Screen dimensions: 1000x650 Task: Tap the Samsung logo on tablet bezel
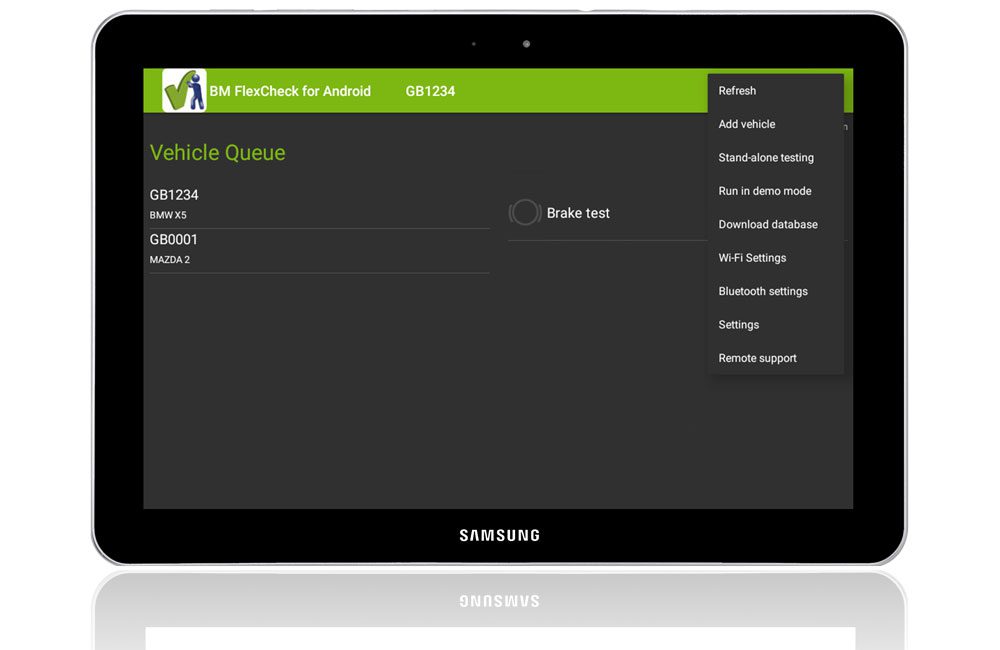[499, 536]
